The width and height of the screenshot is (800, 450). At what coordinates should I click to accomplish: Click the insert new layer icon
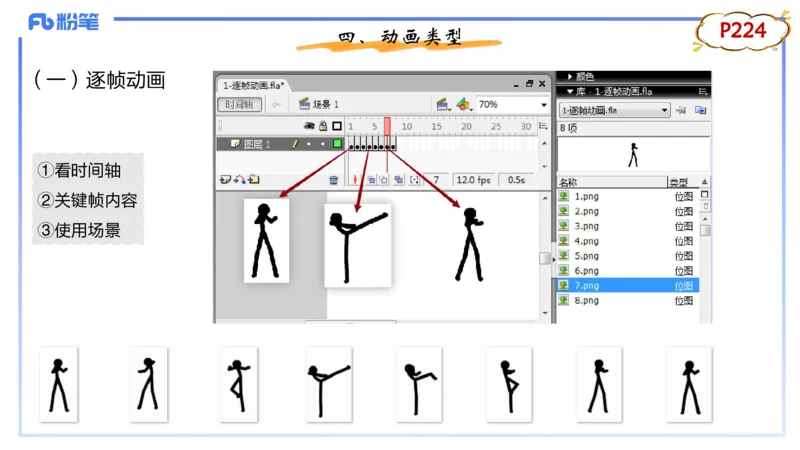pyautogui.click(x=225, y=180)
